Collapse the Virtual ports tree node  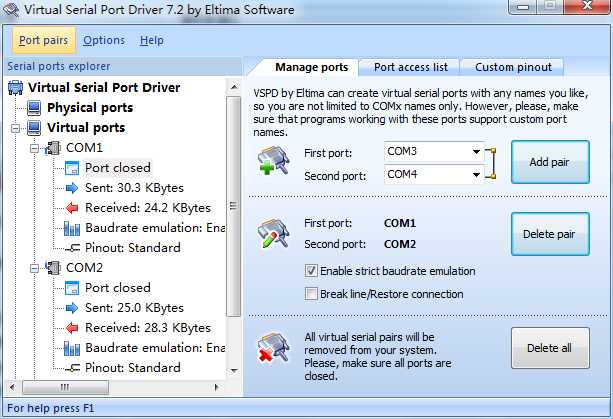pyautogui.click(x=16, y=128)
